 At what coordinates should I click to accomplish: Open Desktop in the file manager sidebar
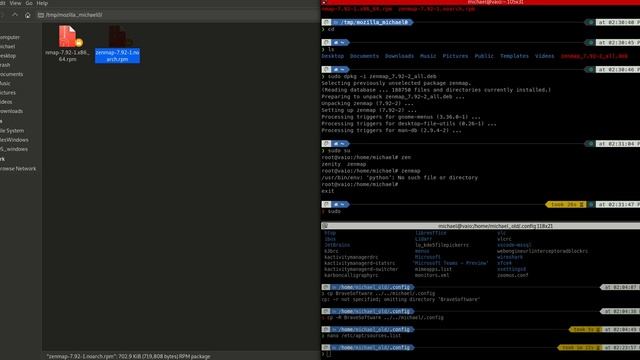coord(8,56)
